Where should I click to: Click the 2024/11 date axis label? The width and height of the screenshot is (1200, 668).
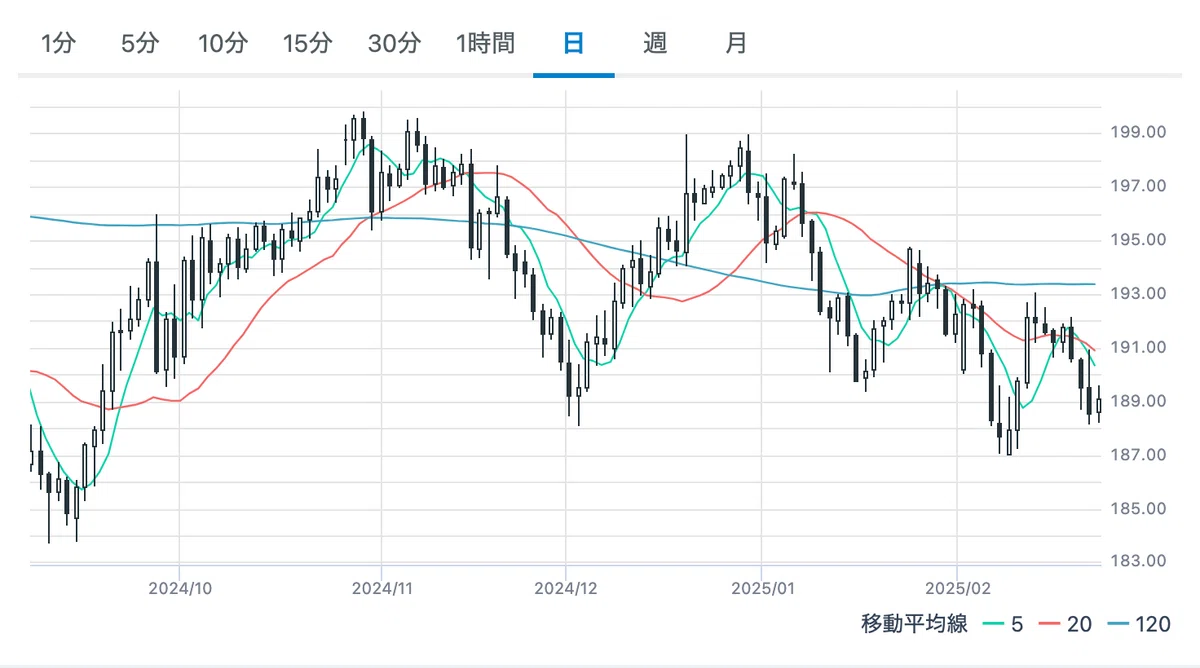point(382,589)
